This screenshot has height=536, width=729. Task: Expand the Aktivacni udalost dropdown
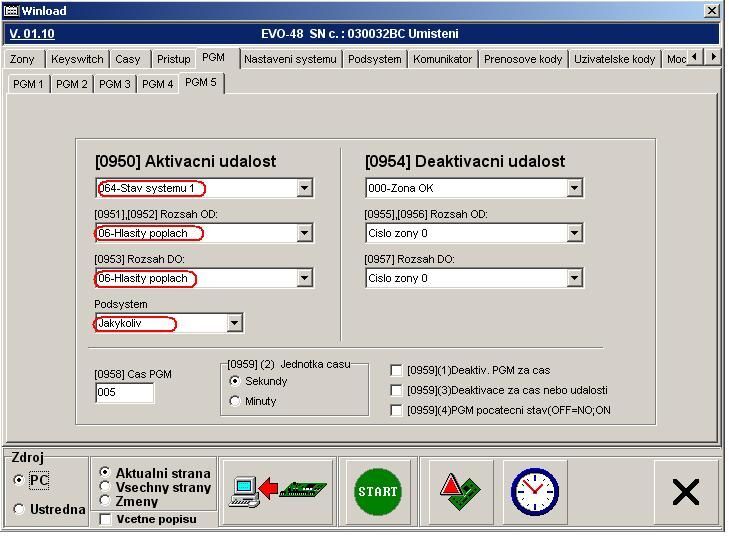click(x=304, y=188)
